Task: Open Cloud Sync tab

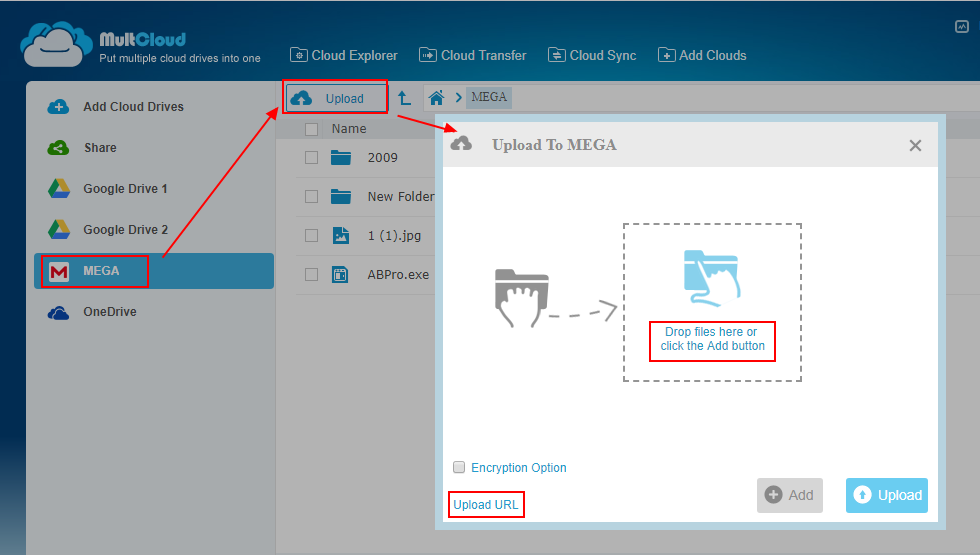Action: 592,56
